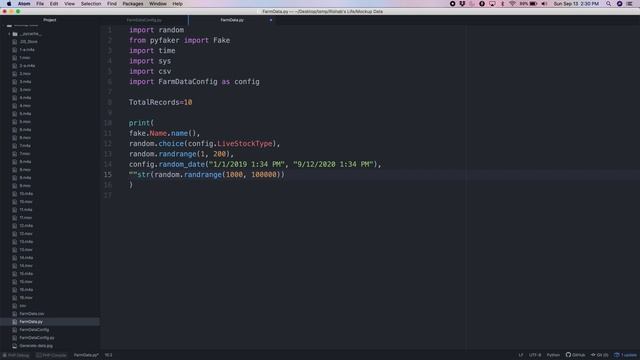Open the Packages menu
The image size is (640, 360).
(x=133, y=4)
